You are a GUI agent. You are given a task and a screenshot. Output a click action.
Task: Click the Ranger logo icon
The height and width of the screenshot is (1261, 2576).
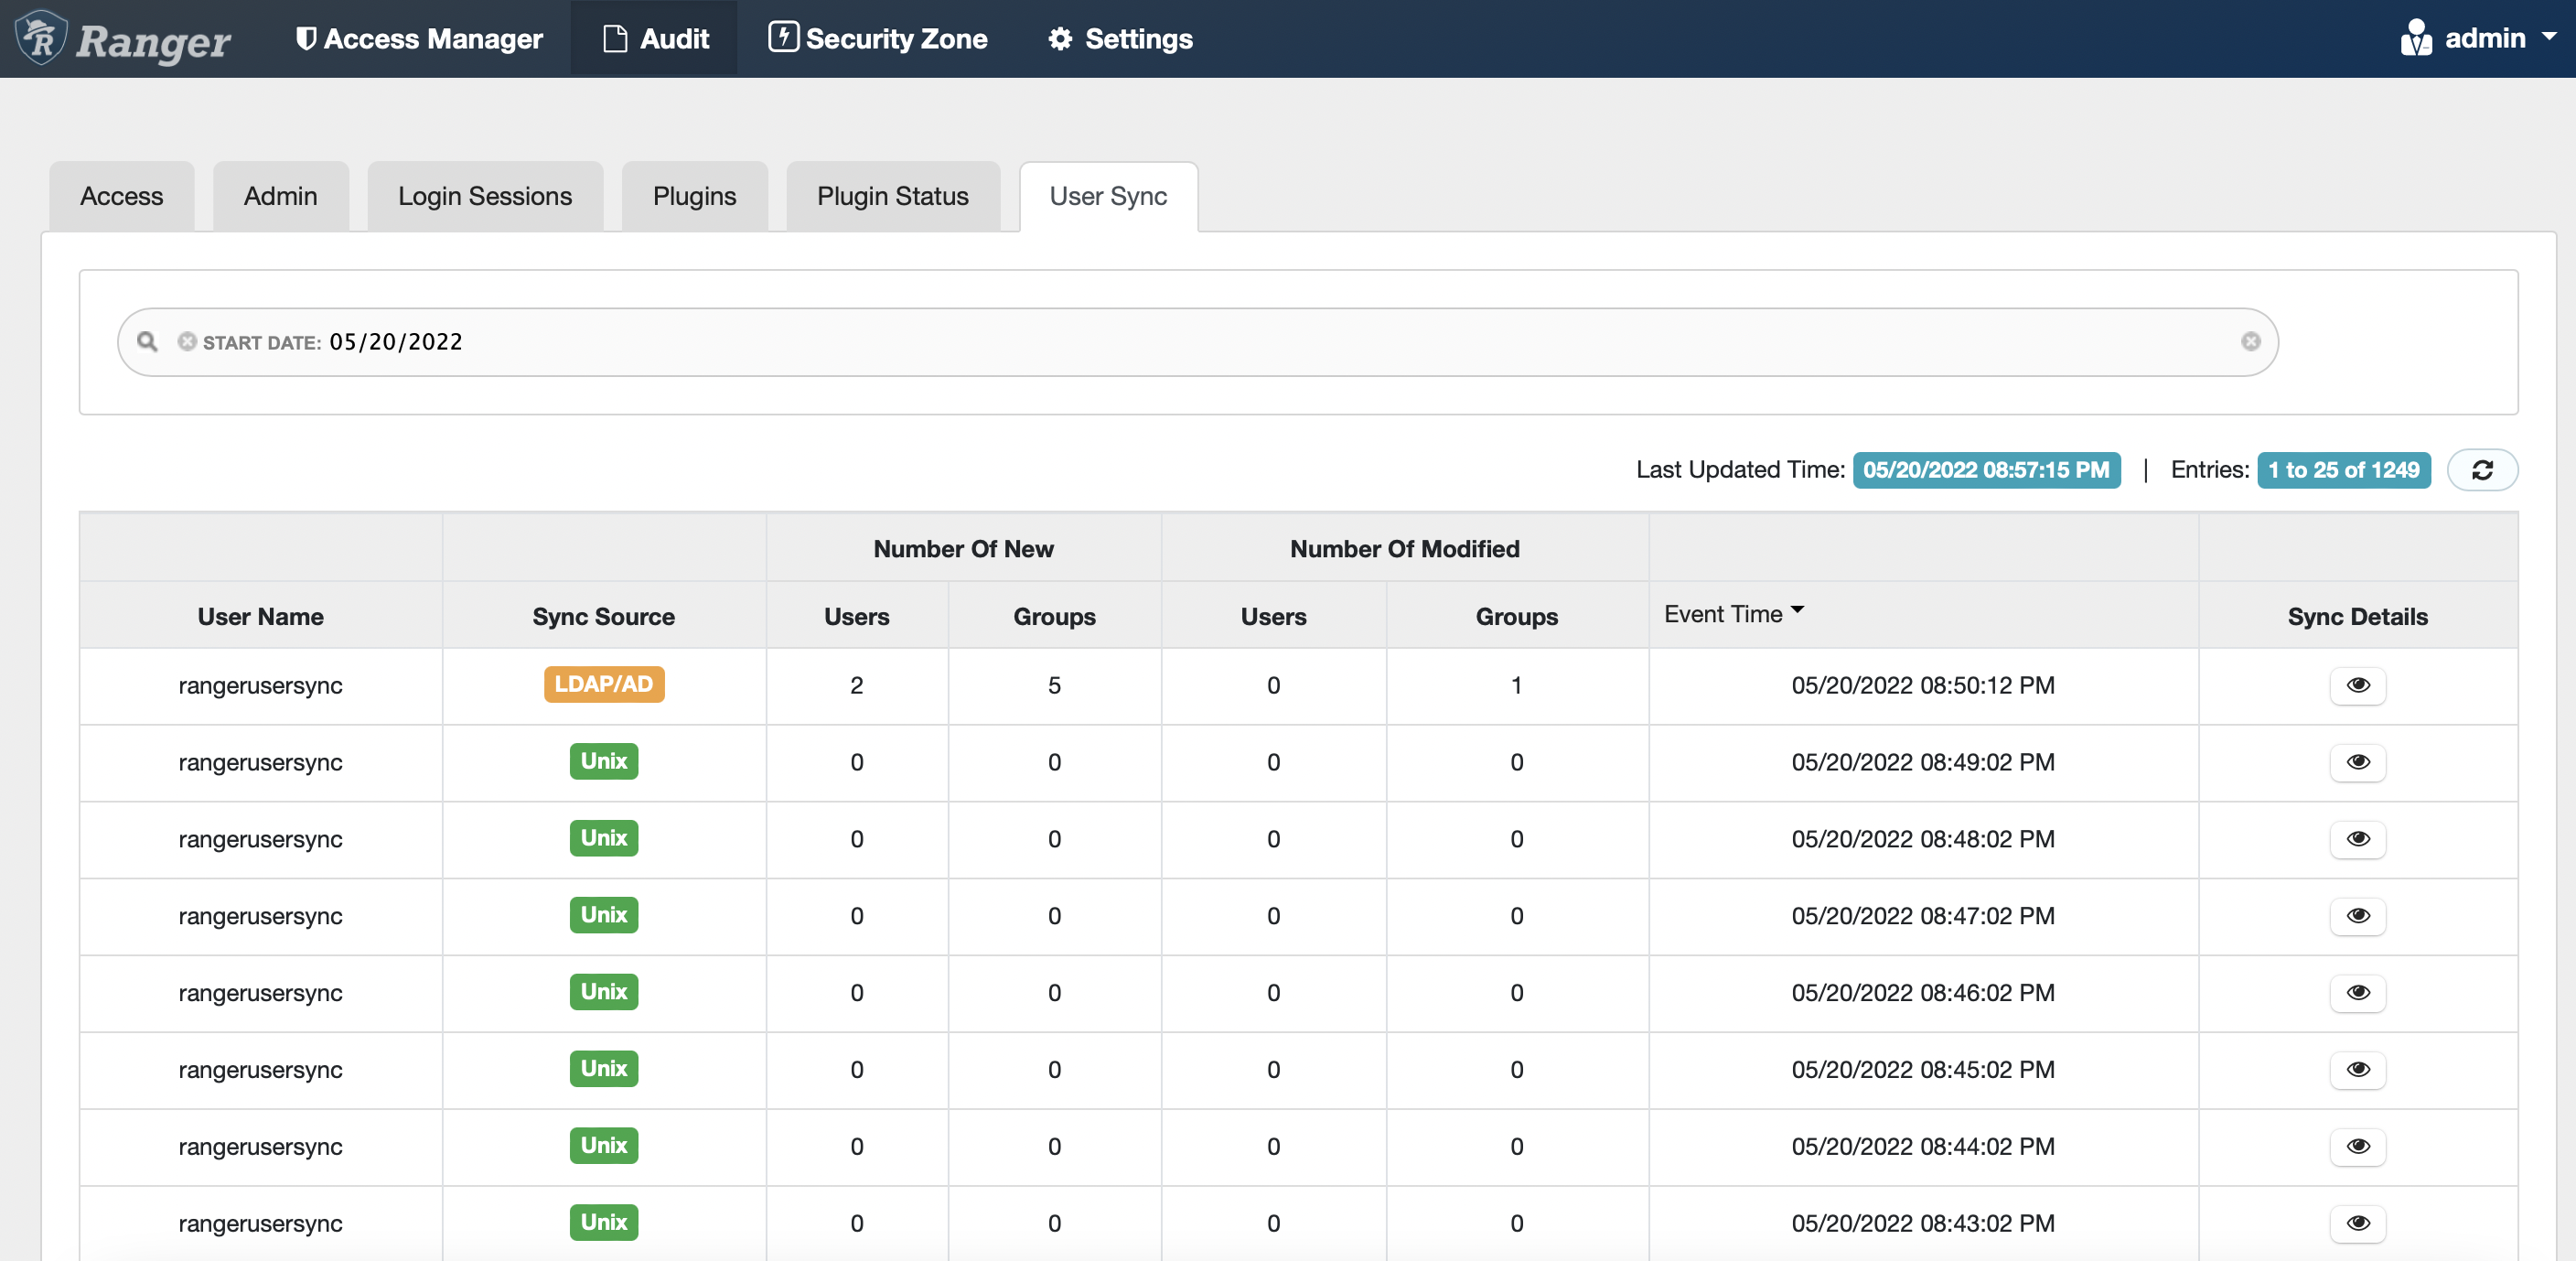point(41,37)
